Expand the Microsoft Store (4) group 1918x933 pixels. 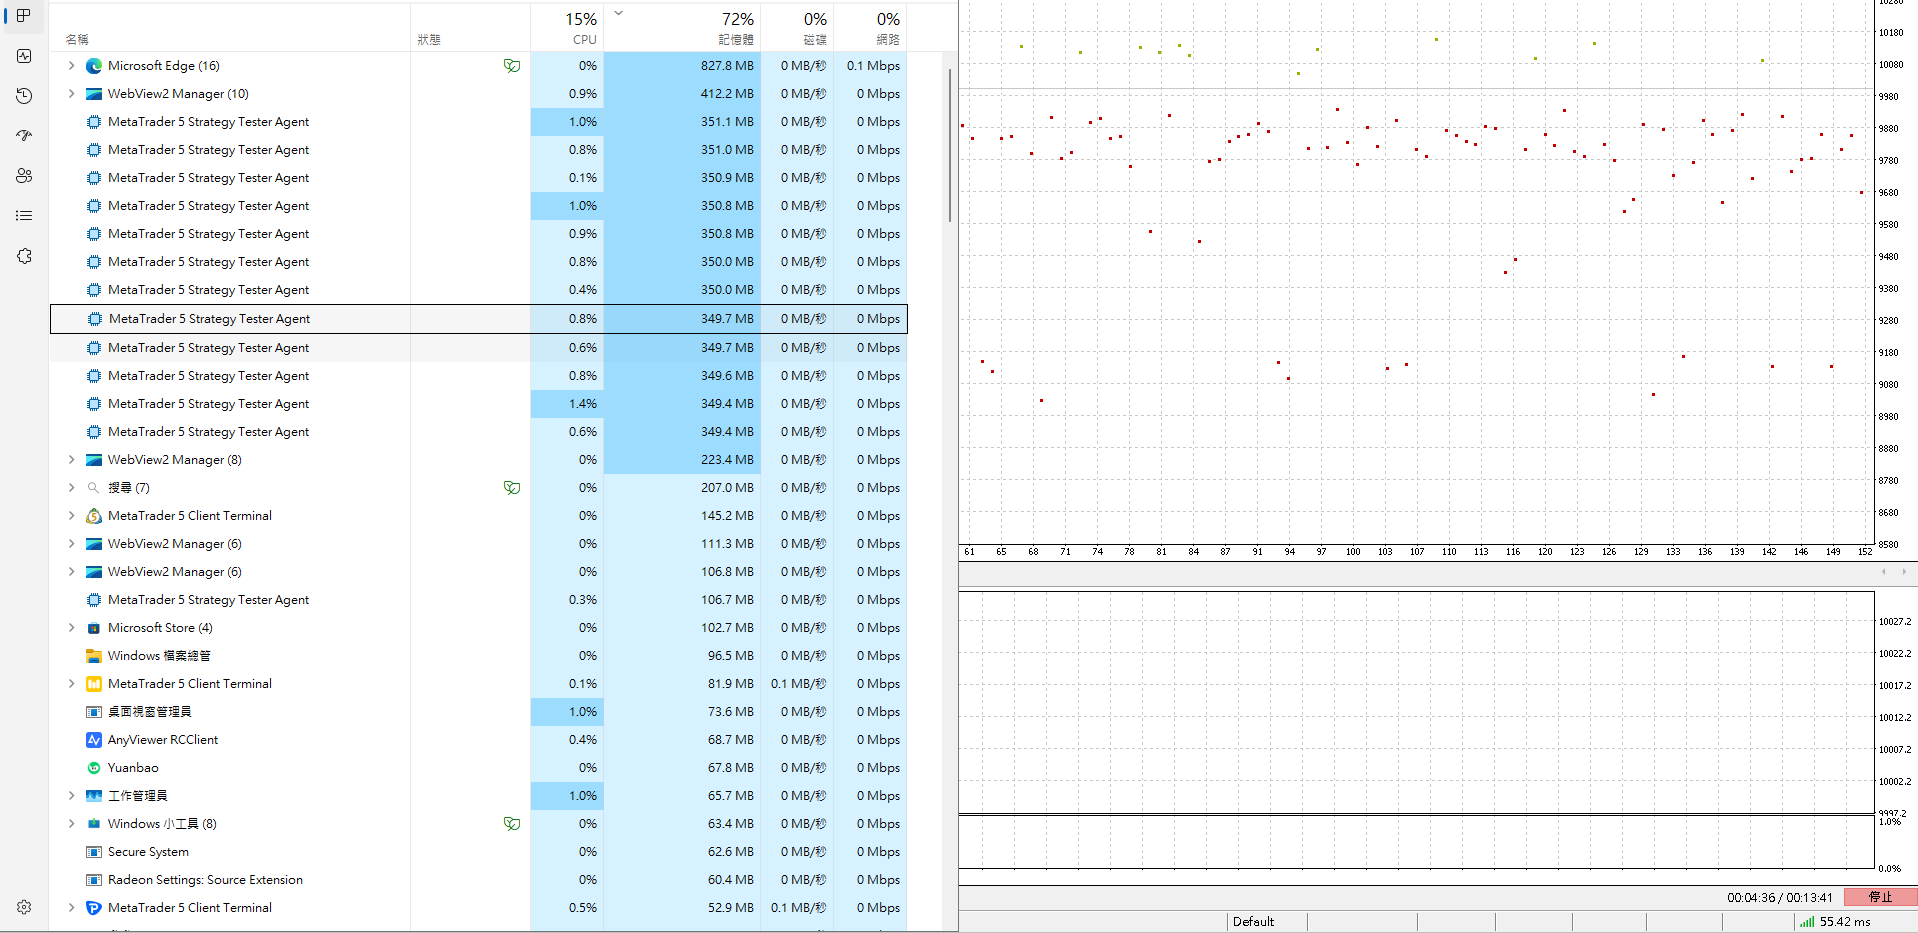click(x=71, y=628)
